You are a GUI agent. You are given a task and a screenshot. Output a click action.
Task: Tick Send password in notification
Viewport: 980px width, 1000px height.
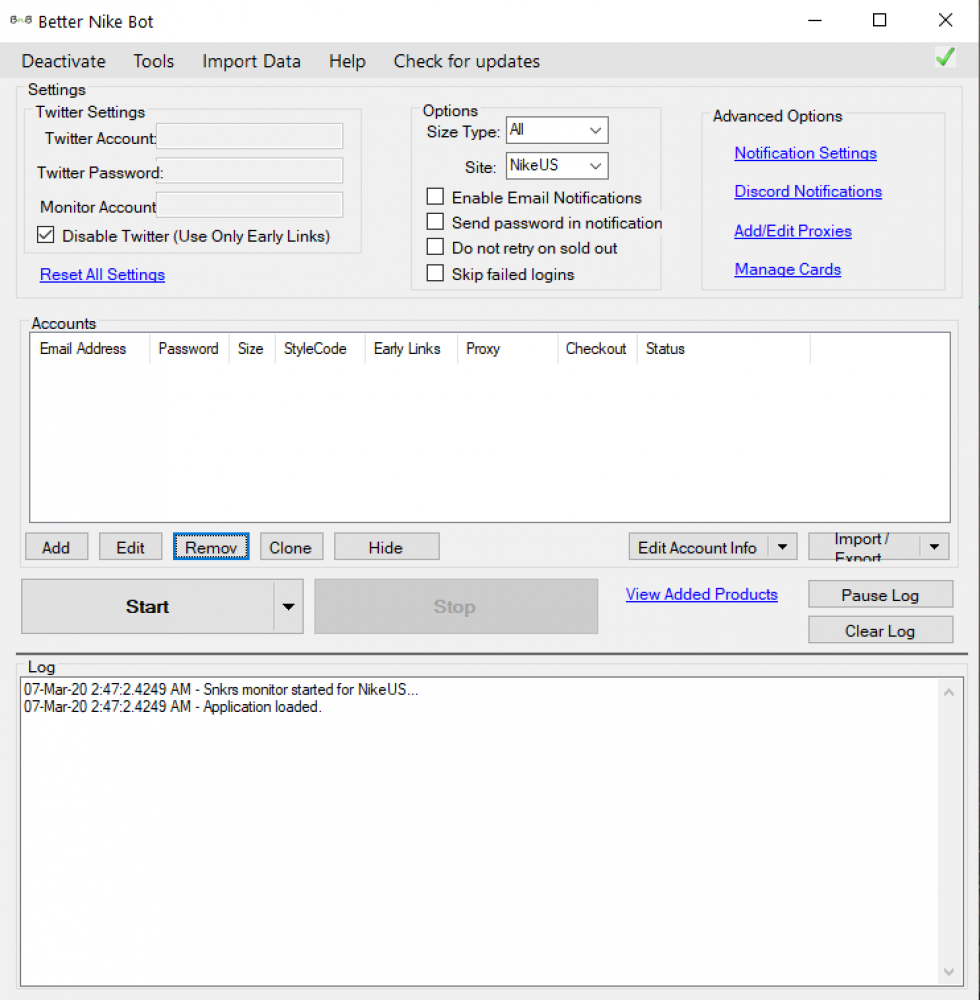pos(435,222)
